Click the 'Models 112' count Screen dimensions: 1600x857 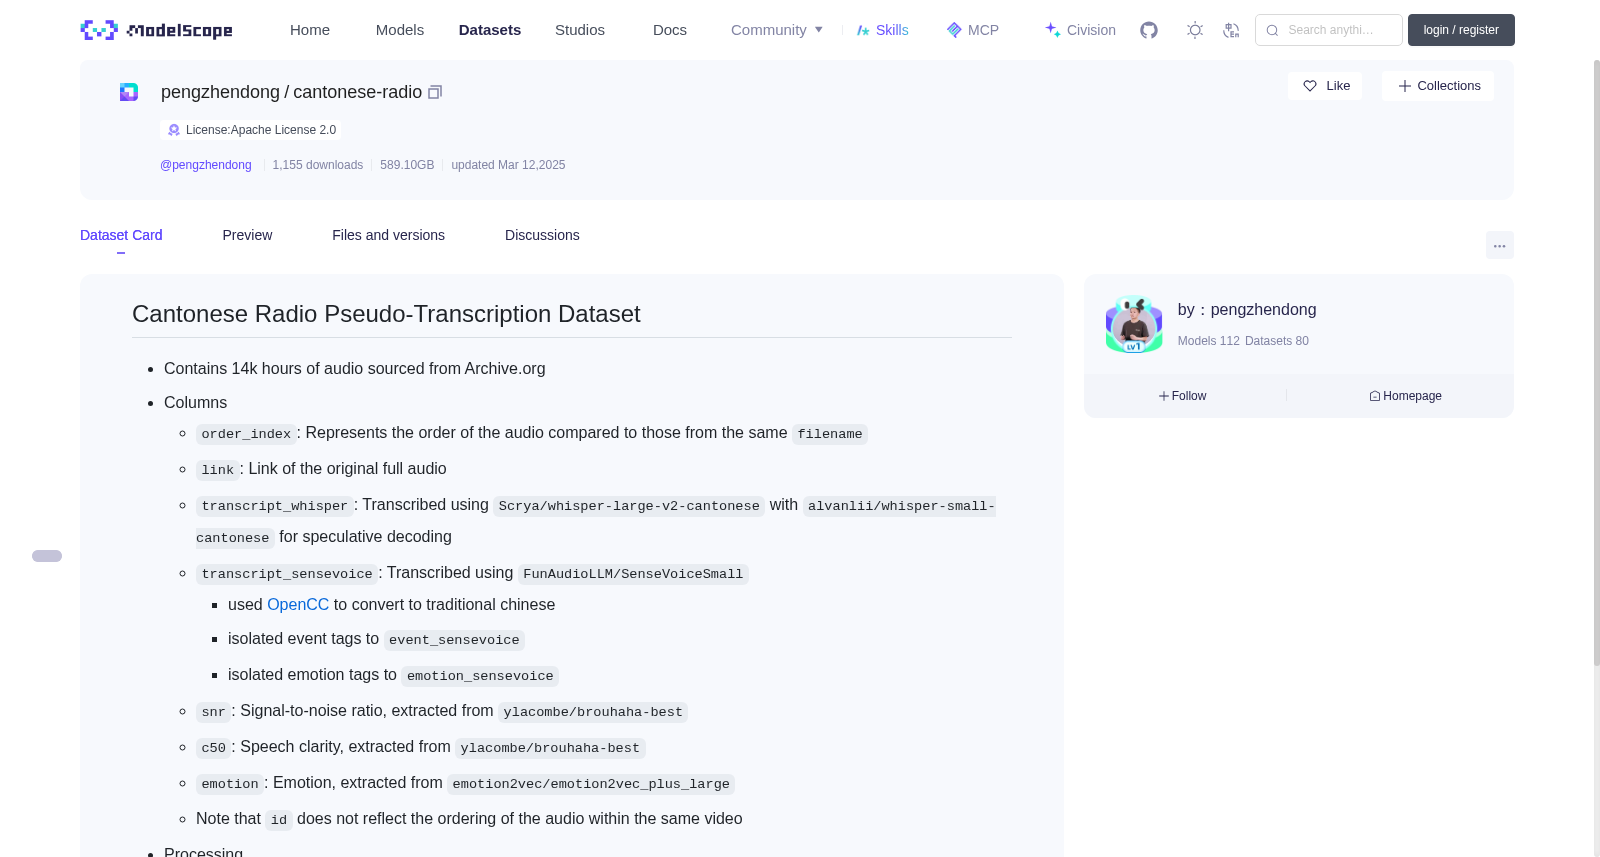(1209, 341)
